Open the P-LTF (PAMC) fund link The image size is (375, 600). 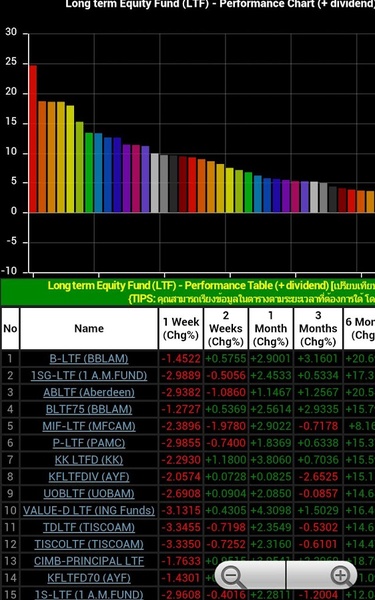[89, 443]
